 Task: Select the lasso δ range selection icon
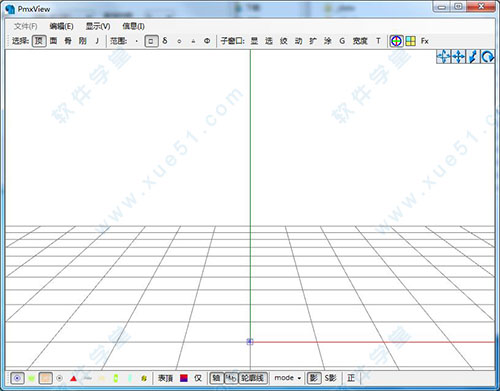click(165, 41)
